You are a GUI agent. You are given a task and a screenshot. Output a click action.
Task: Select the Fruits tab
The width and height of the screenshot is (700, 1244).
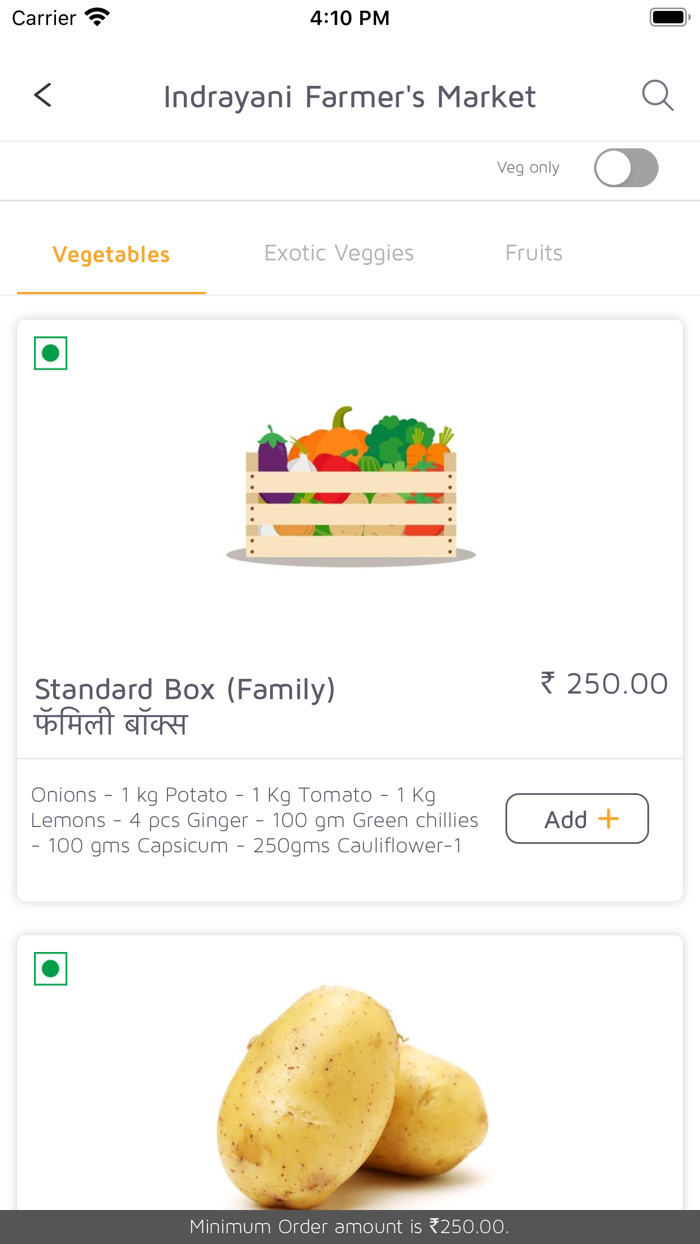[534, 253]
